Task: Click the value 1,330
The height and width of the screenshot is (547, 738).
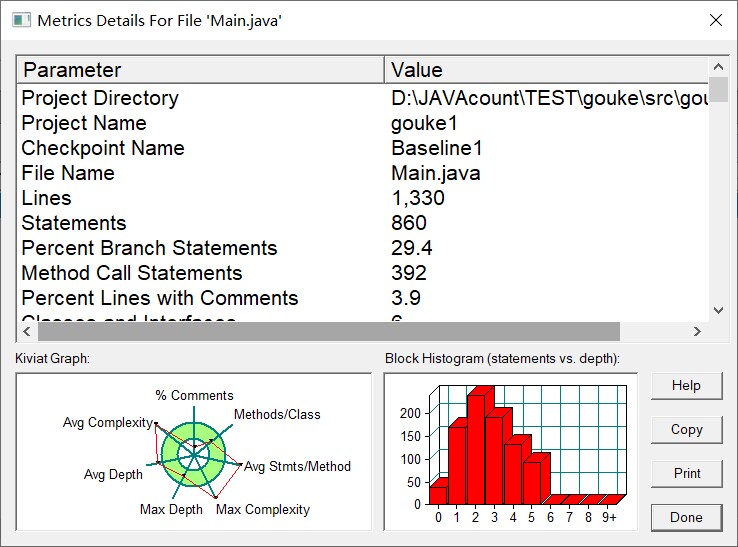Action: (x=418, y=198)
